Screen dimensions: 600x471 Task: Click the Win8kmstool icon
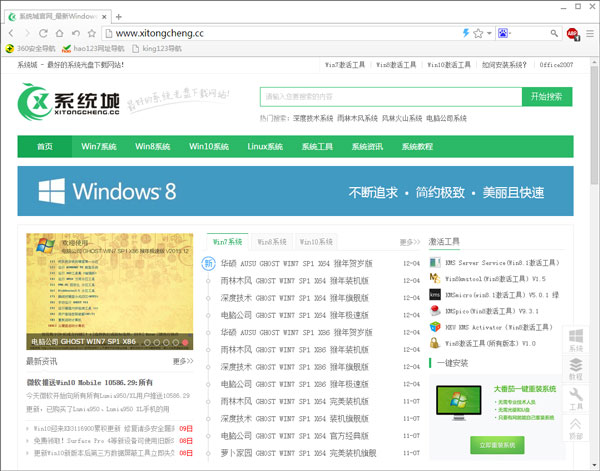pos(435,279)
